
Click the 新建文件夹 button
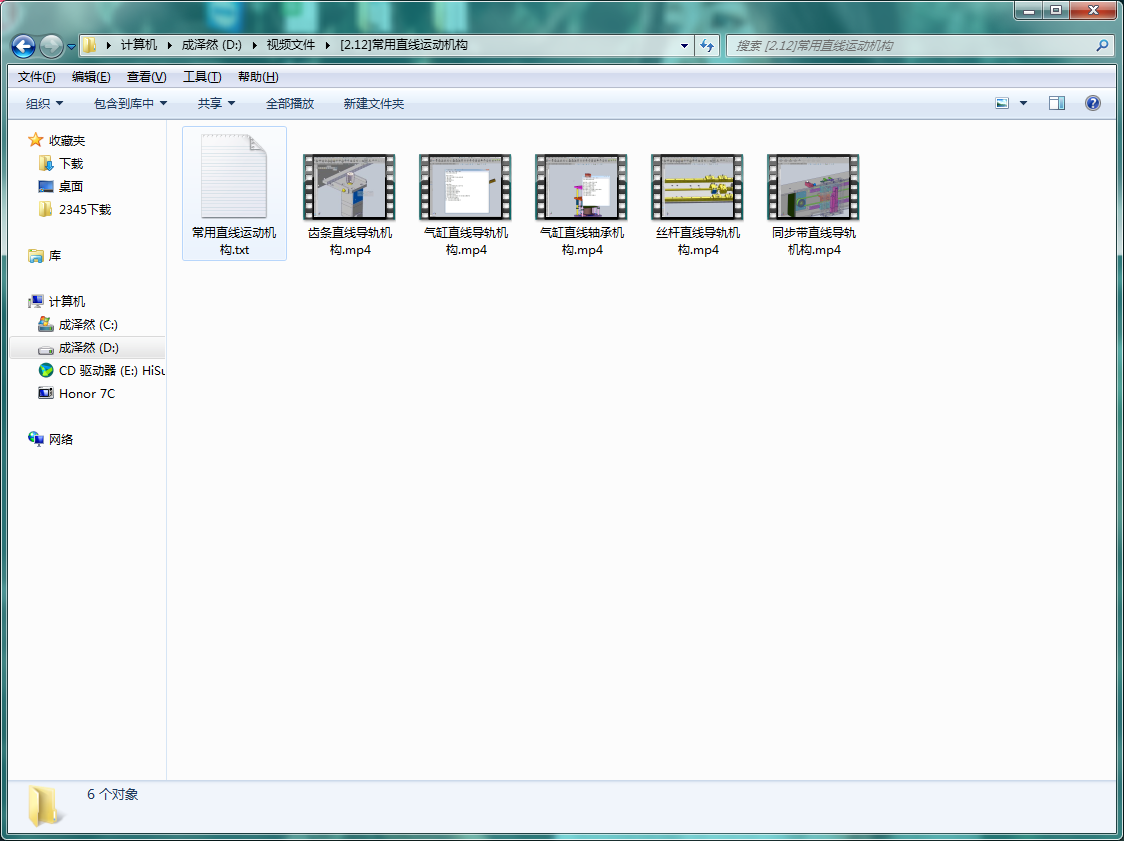point(373,103)
